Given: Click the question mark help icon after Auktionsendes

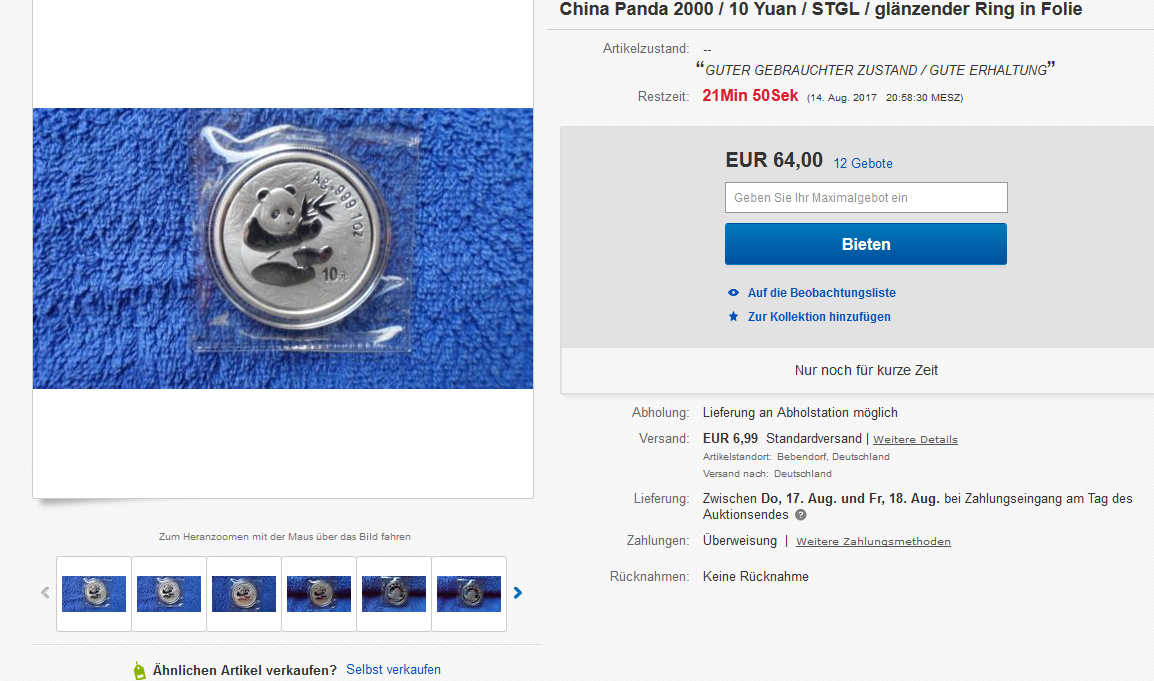Looking at the screenshot, I should pyautogui.click(x=801, y=515).
